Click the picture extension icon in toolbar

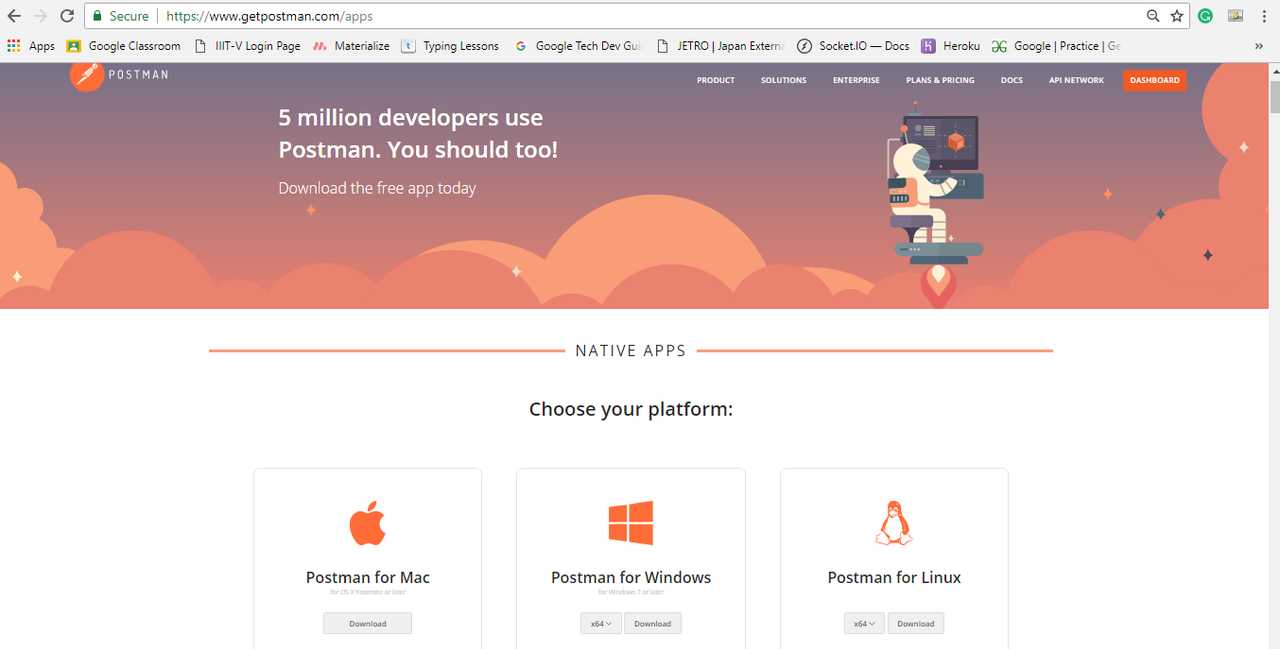click(x=1236, y=16)
